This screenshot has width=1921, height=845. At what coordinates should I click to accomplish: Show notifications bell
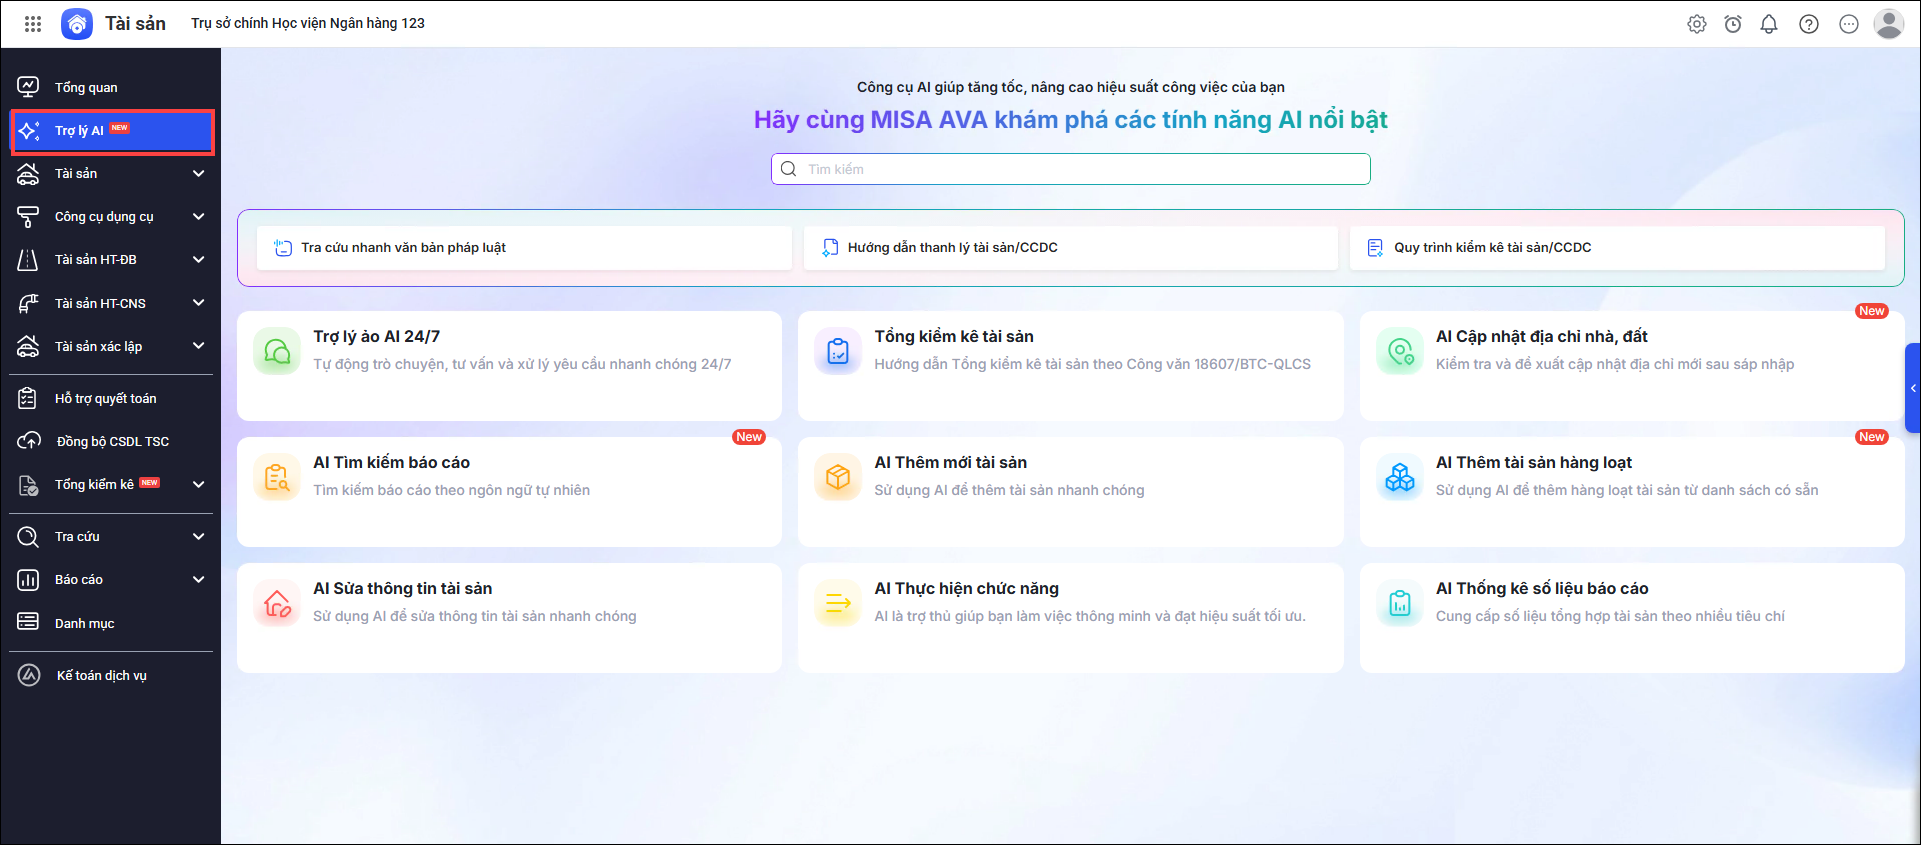(x=1769, y=24)
